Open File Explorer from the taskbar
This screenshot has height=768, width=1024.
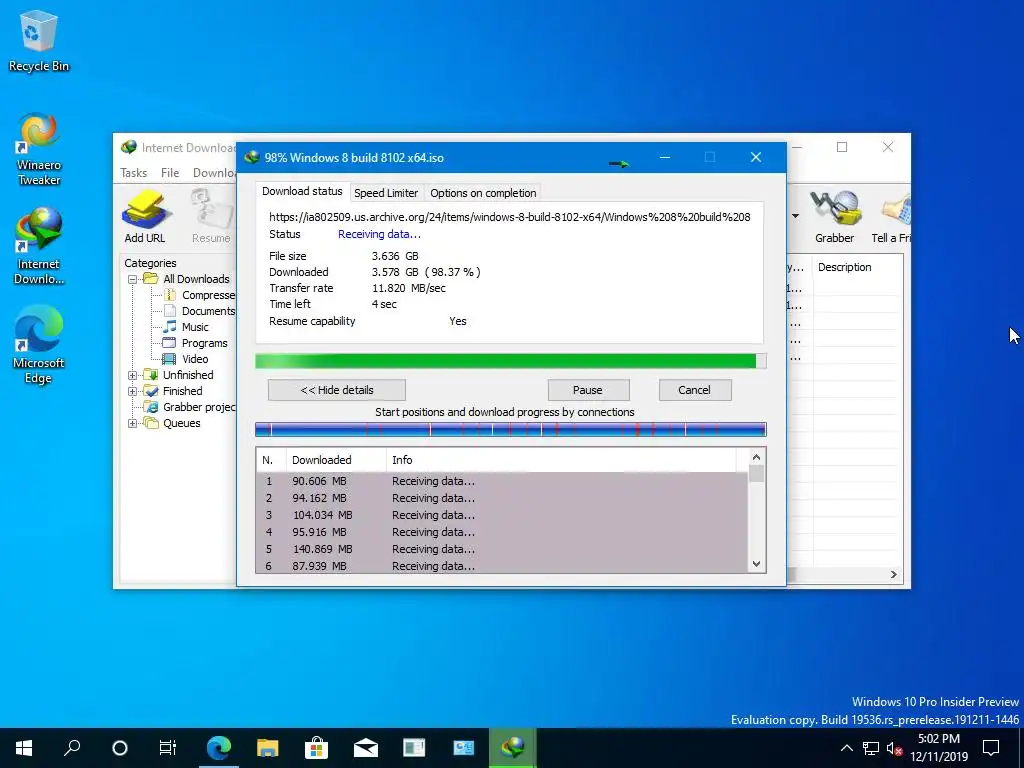point(267,748)
